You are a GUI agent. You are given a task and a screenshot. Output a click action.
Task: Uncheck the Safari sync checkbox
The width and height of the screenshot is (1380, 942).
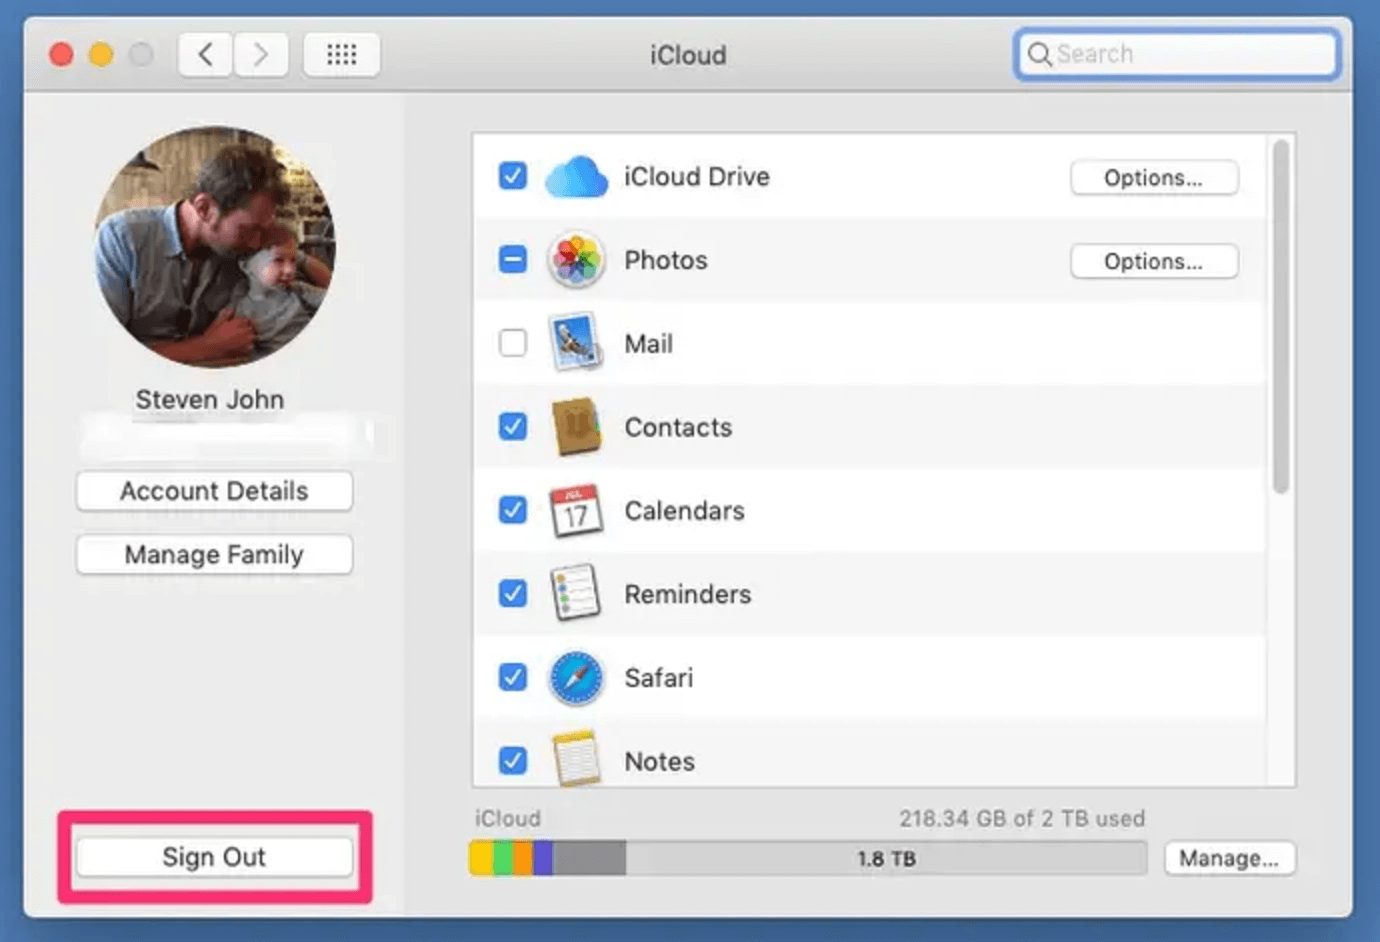[x=512, y=677]
